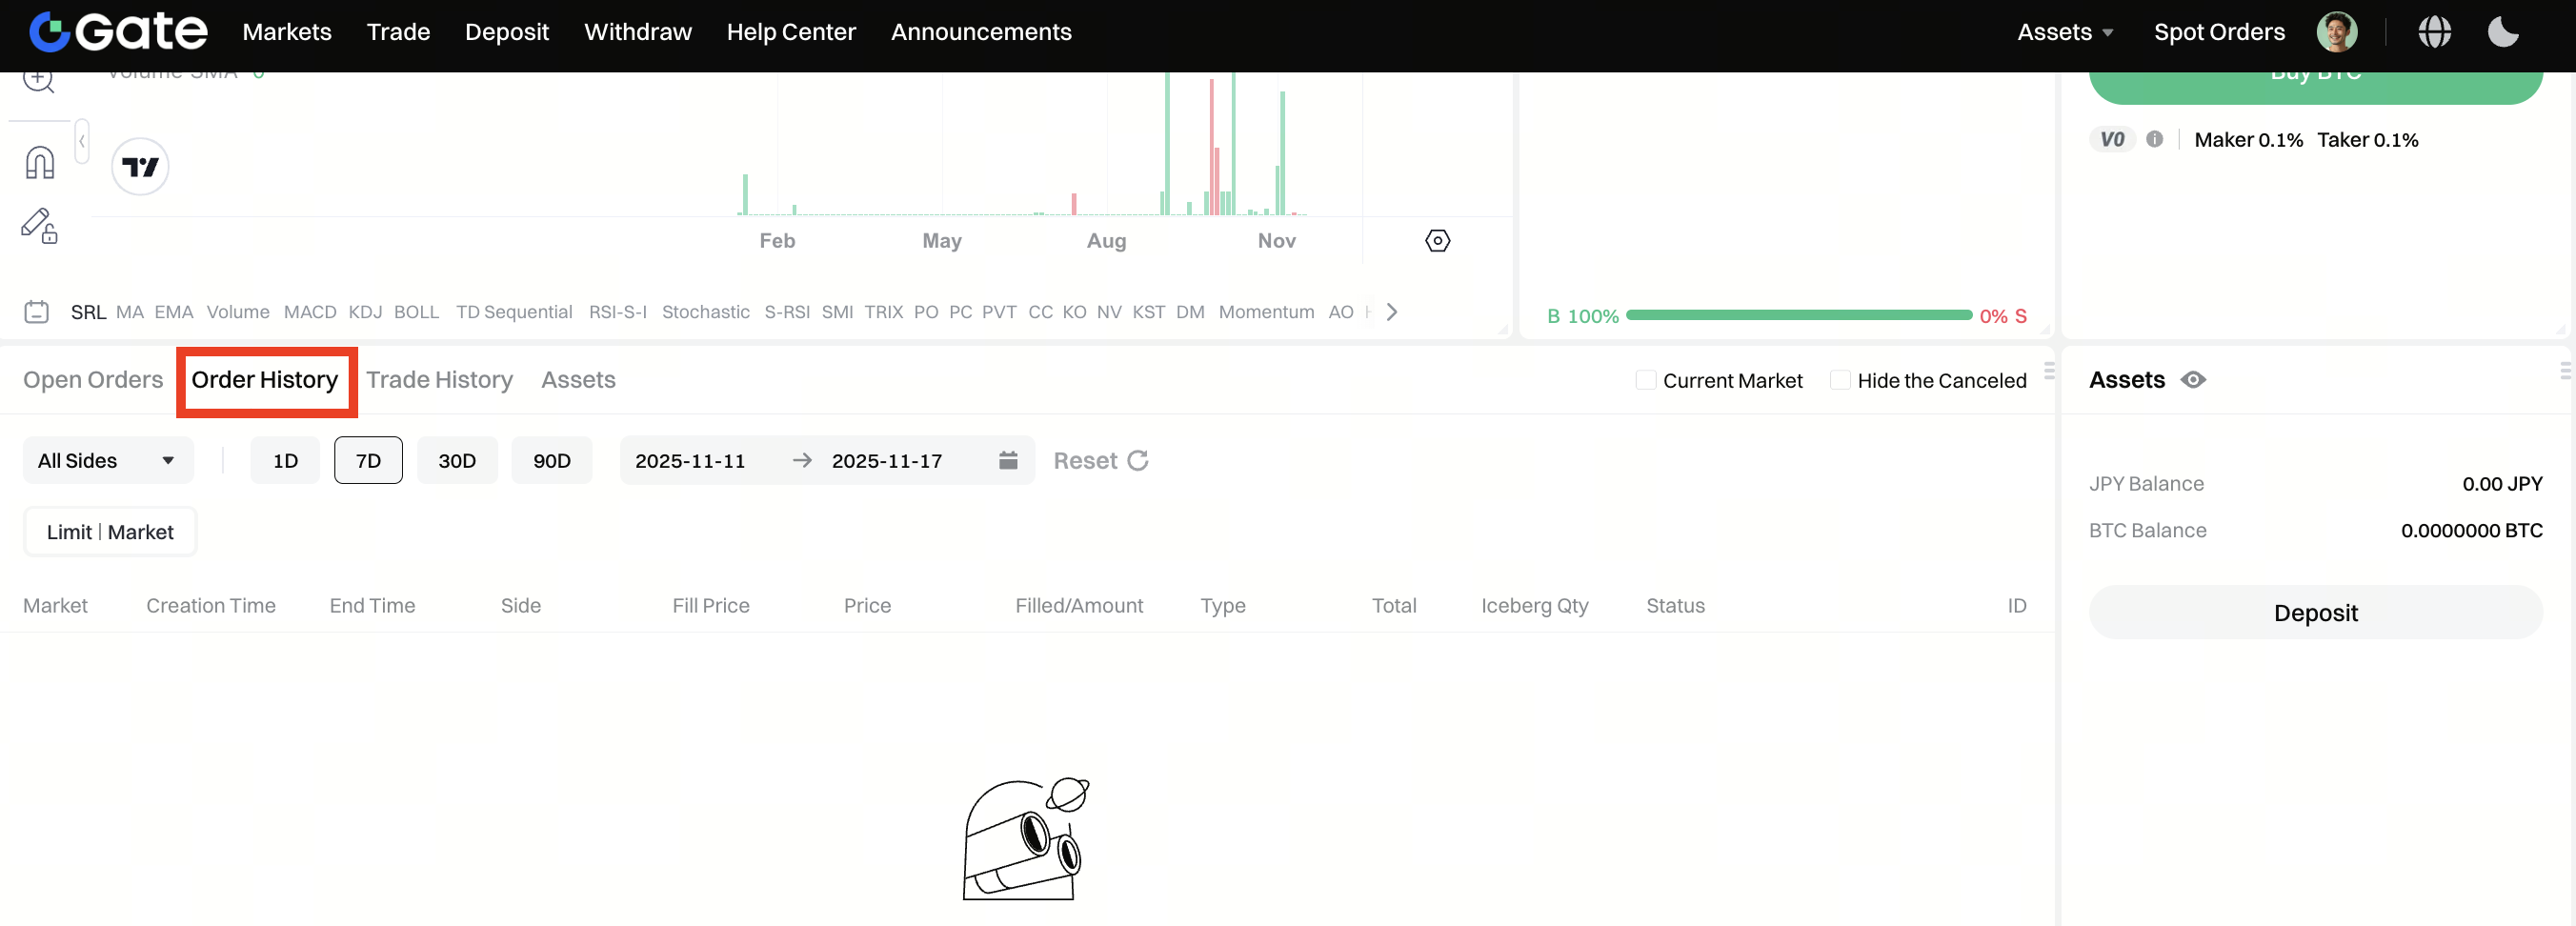Open the All Sides dropdown

pos(107,460)
